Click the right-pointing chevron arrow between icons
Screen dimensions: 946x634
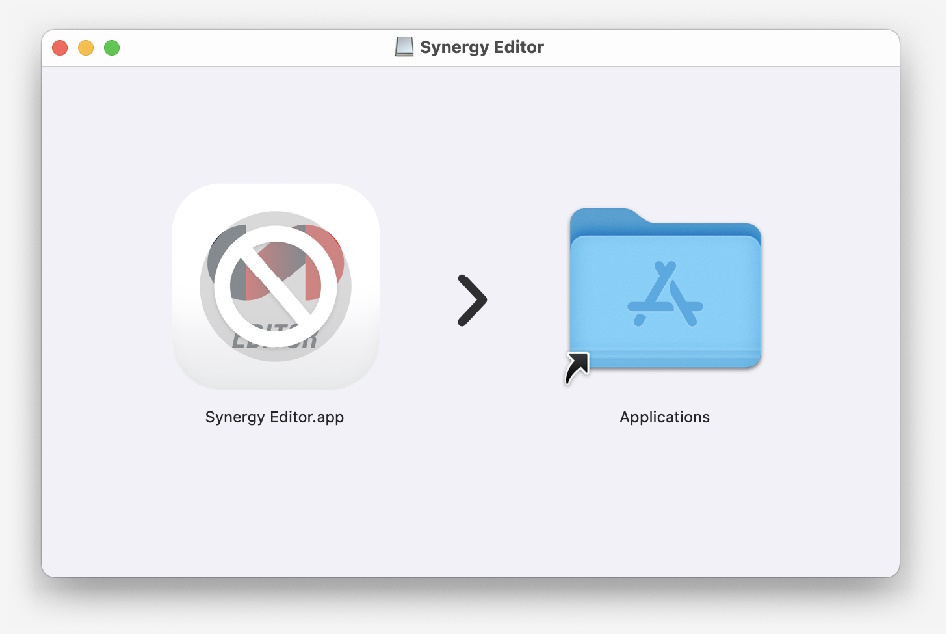(472, 300)
